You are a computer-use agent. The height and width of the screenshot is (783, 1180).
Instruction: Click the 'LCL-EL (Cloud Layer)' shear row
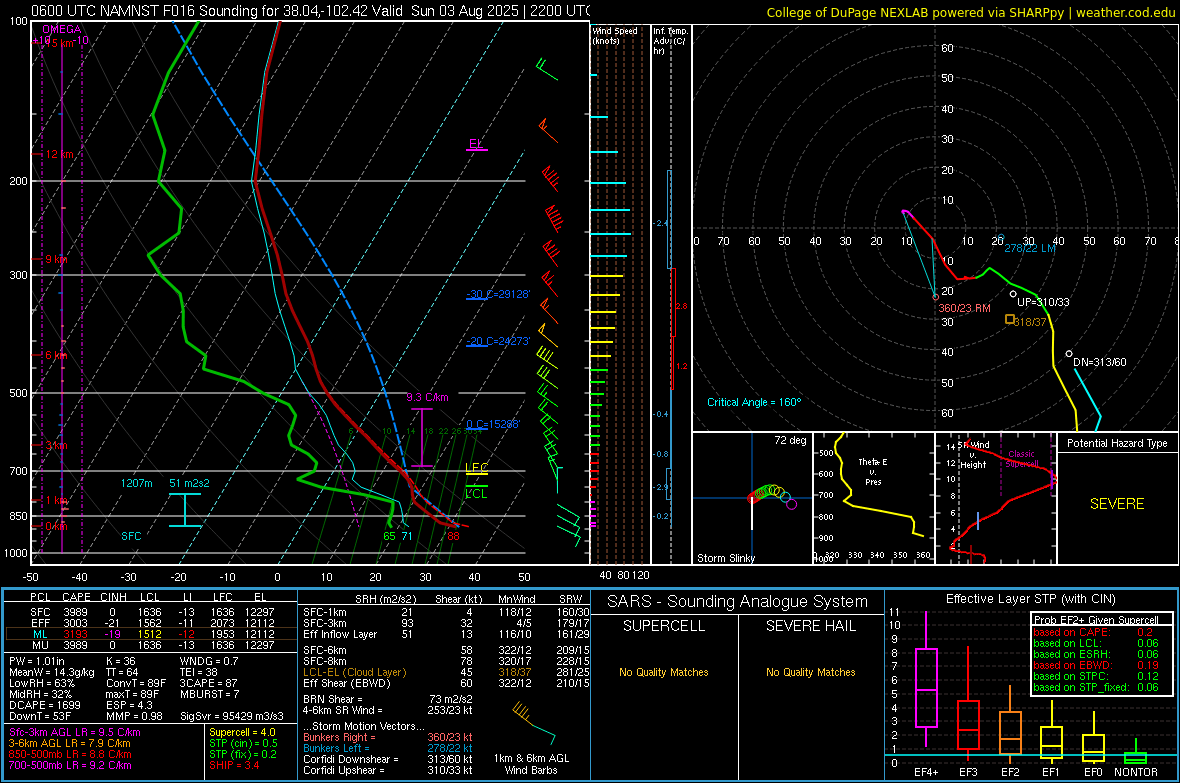coord(446,672)
